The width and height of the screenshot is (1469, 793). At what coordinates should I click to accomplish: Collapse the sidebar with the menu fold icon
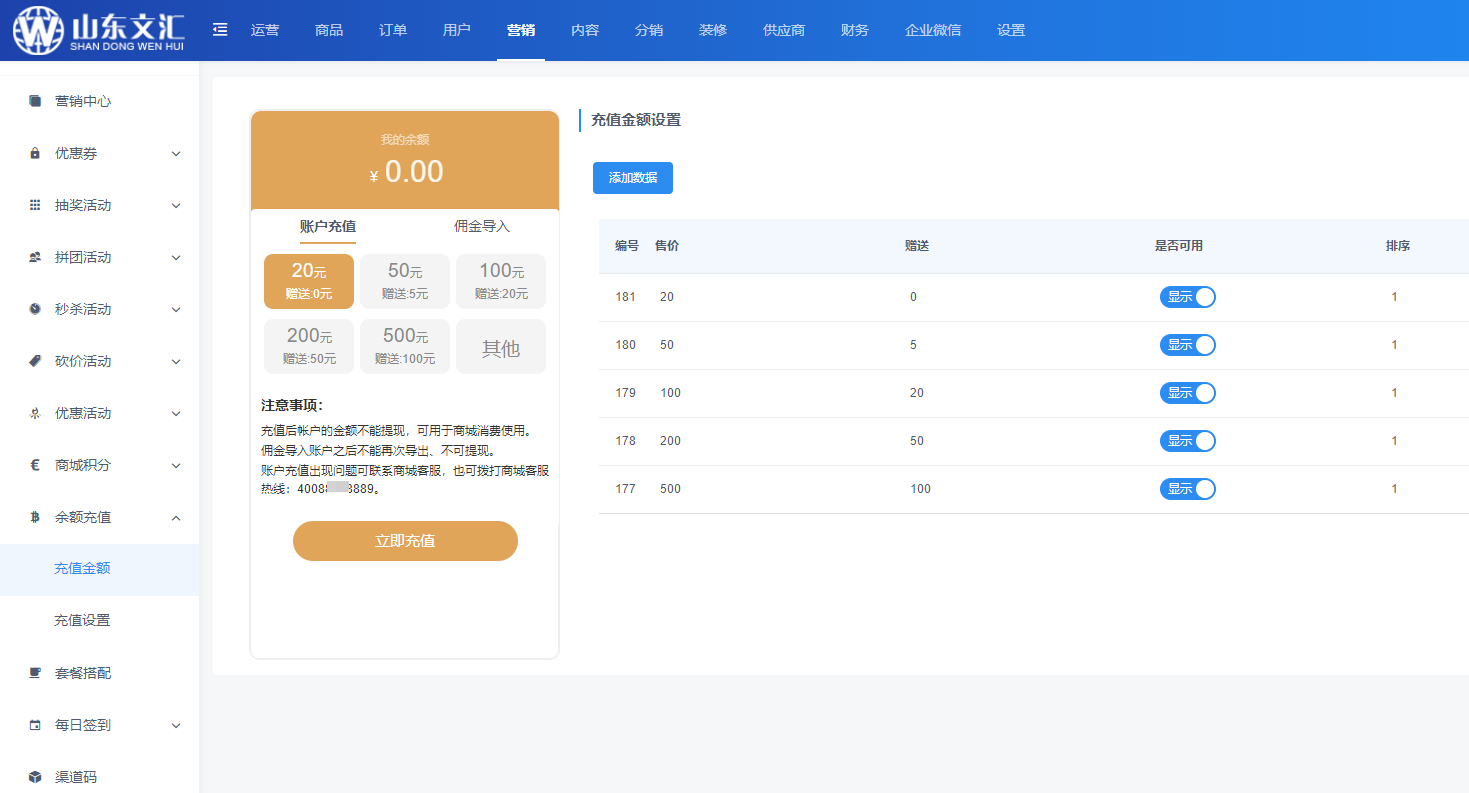click(x=220, y=30)
